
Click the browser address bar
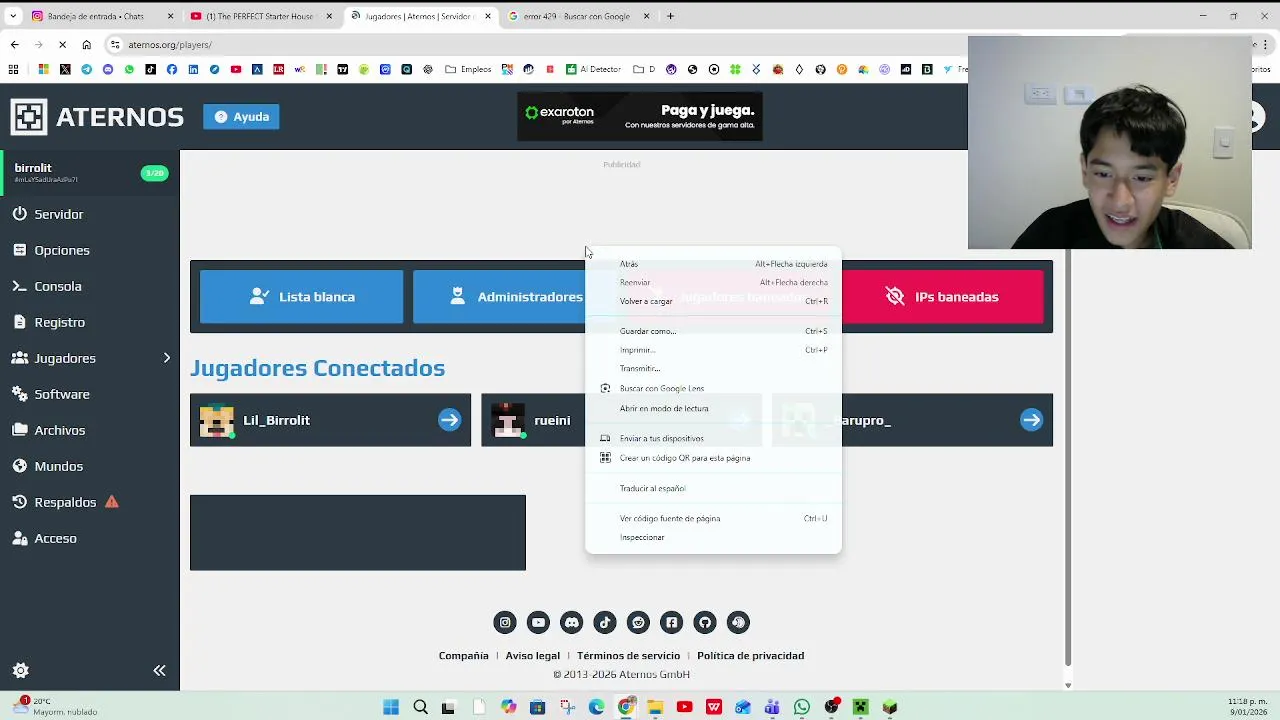point(540,45)
